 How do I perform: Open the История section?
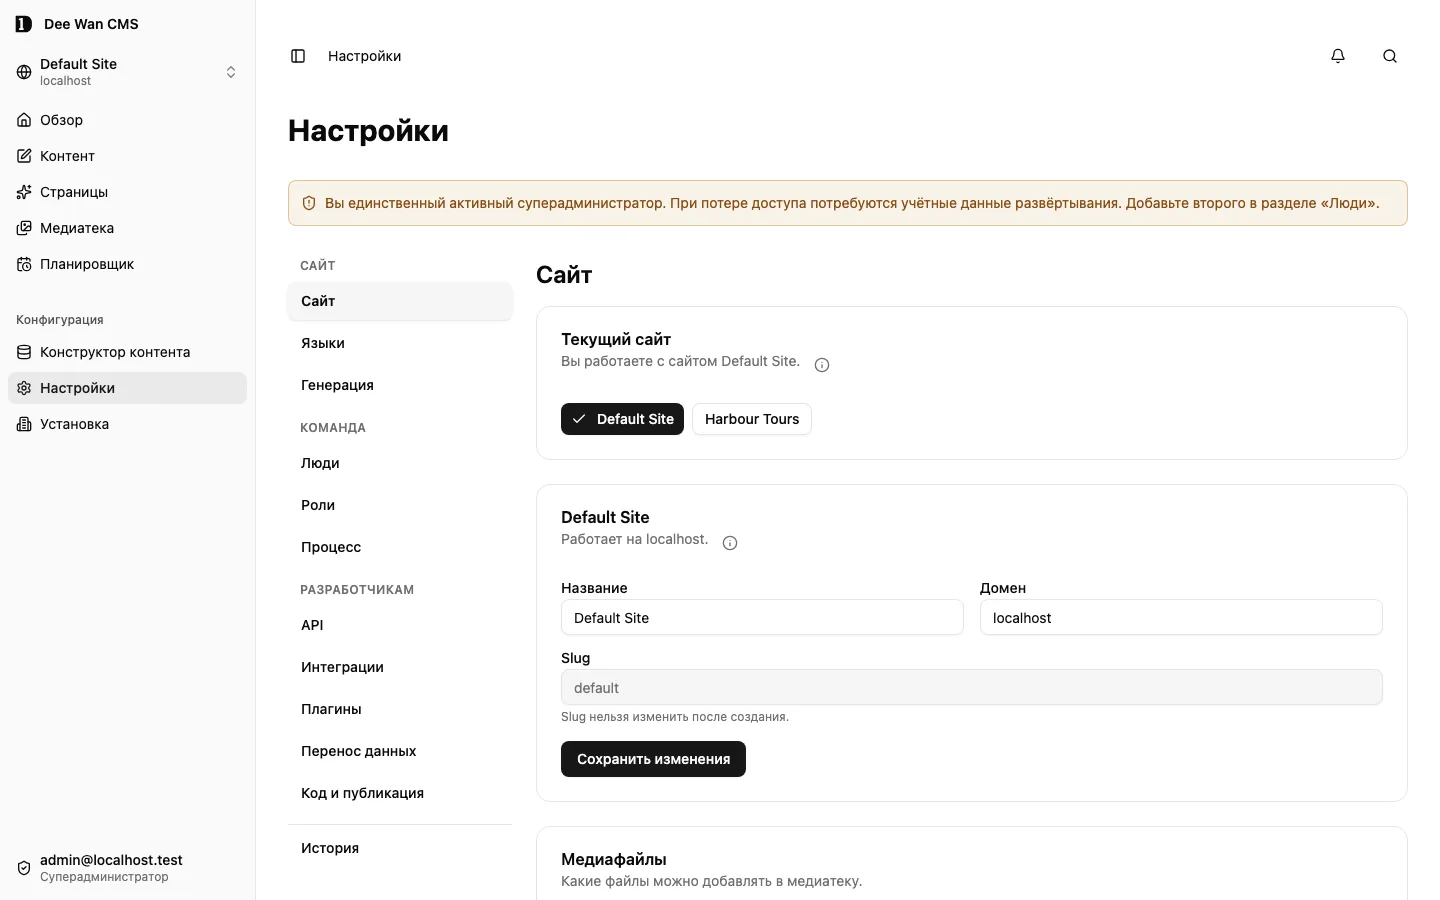click(x=400, y=848)
